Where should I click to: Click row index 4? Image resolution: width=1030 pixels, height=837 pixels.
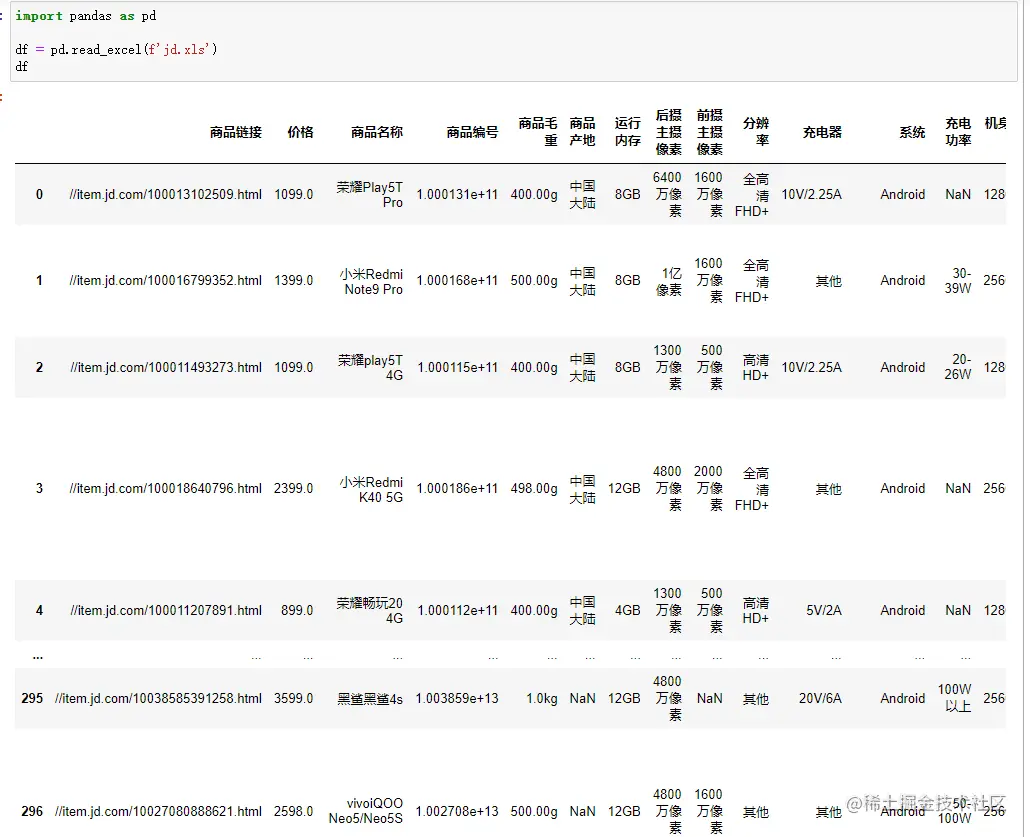(x=39, y=610)
